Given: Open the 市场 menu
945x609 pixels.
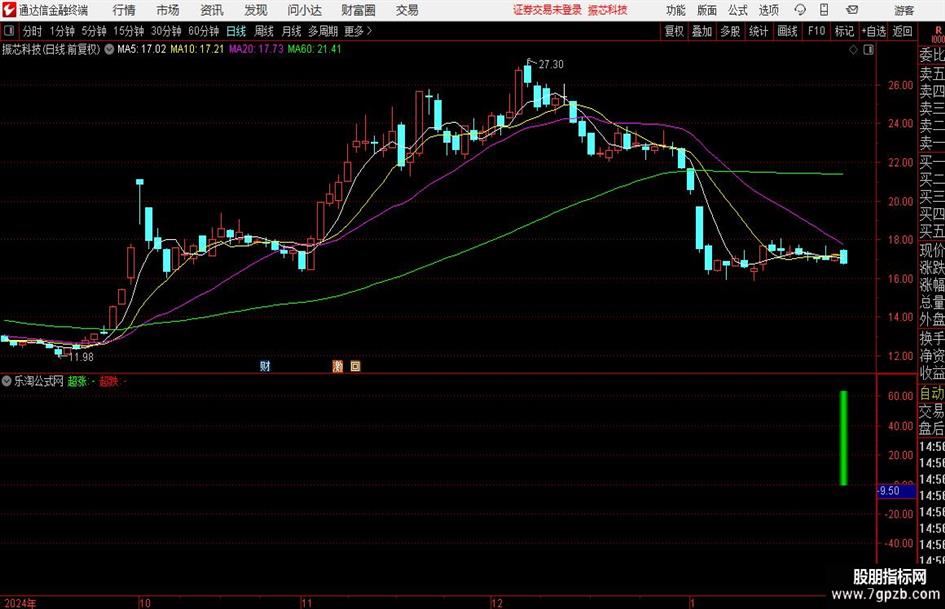Looking at the screenshot, I should click(168, 10).
